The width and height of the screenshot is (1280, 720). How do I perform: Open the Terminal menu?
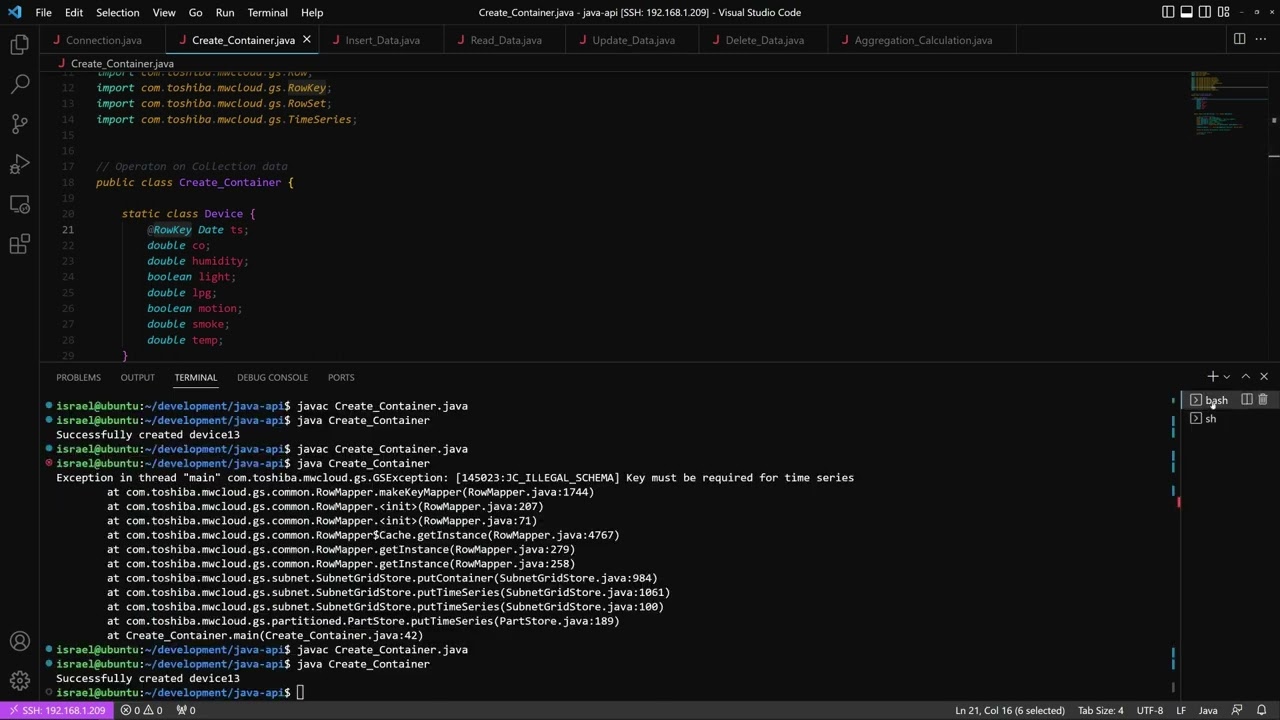pos(267,12)
